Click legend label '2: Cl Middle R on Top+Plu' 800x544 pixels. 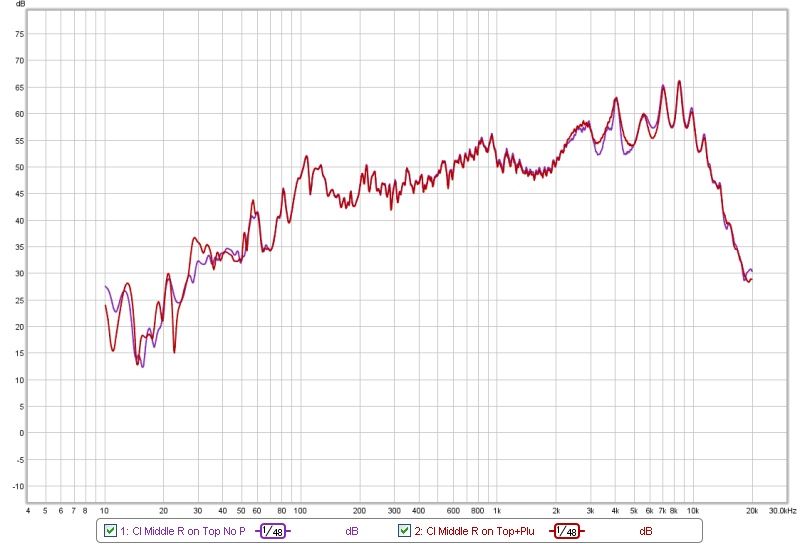point(474,531)
